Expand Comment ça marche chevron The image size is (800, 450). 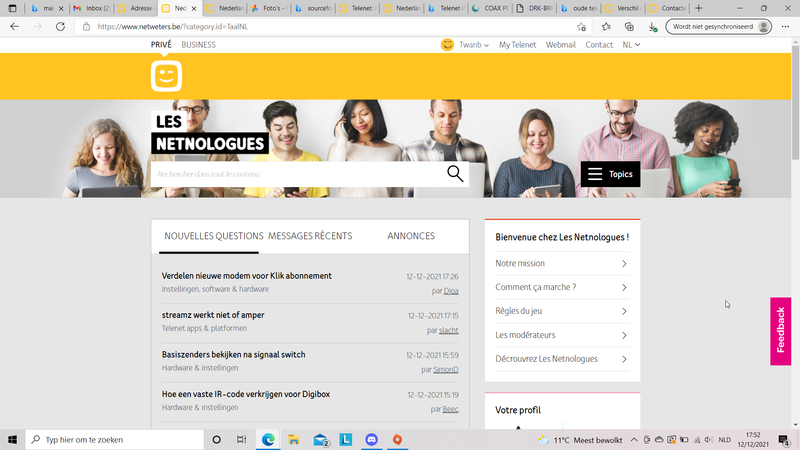tap(624, 288)
